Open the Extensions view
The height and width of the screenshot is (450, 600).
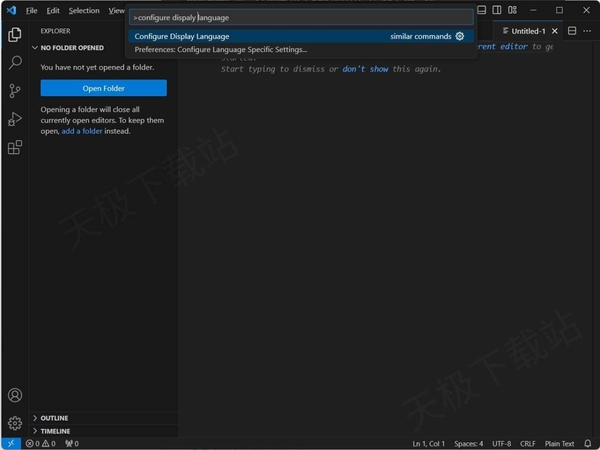pyautogui.click(x=15, y=147)
